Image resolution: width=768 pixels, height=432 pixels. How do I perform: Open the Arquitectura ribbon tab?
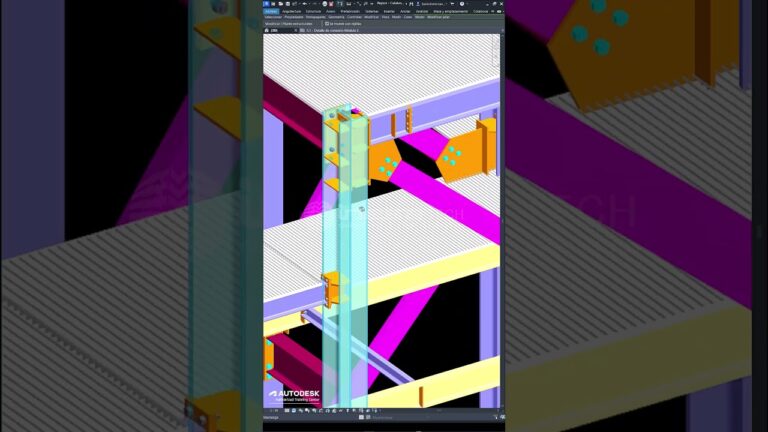coord(291,11)
